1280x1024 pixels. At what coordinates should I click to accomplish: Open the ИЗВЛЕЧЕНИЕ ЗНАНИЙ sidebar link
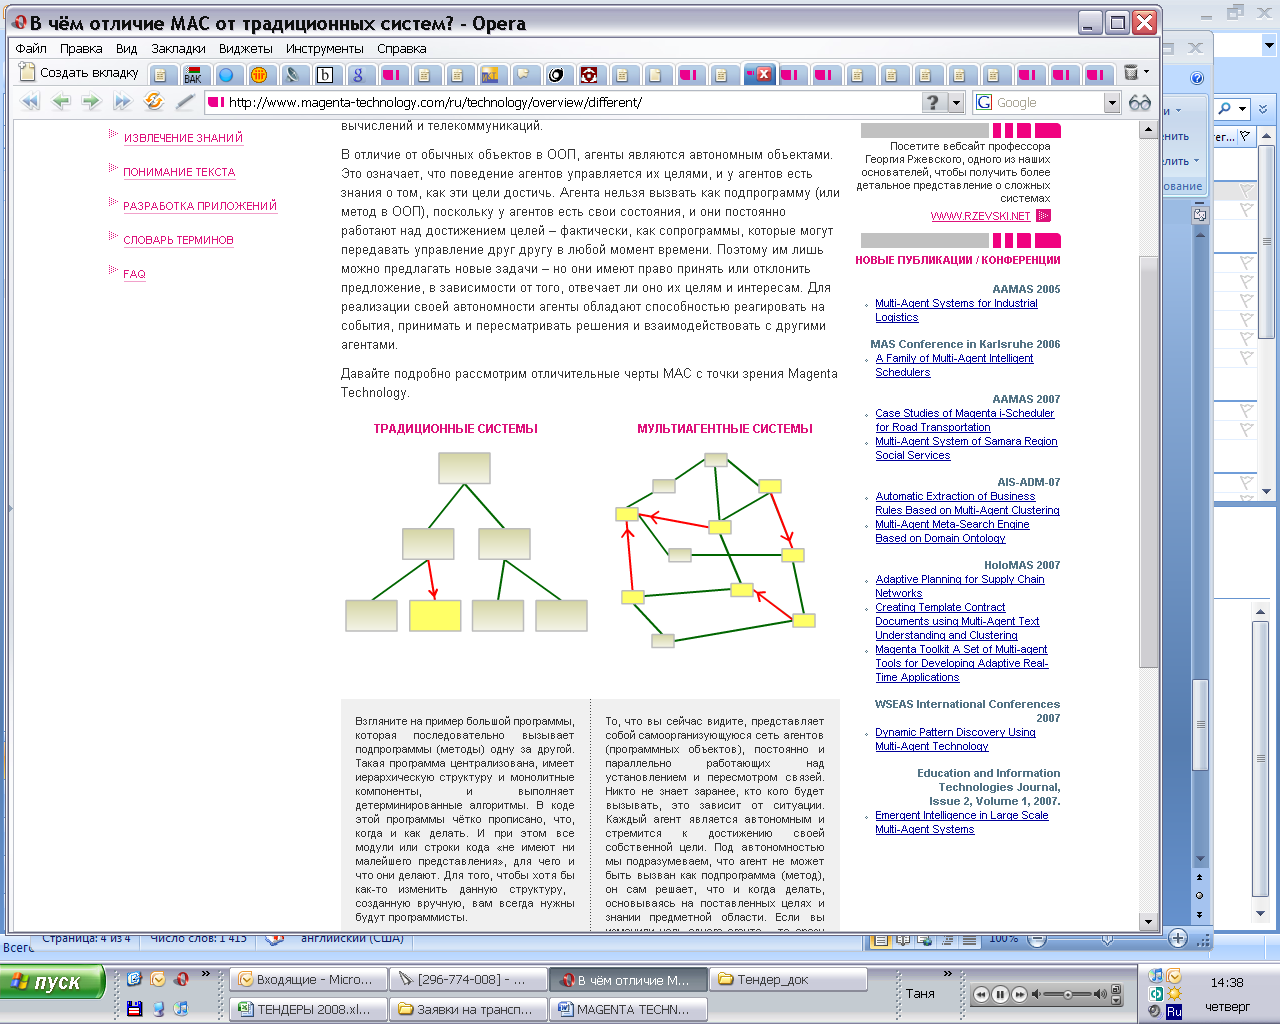pyautogui.click(x=183, y=138)
